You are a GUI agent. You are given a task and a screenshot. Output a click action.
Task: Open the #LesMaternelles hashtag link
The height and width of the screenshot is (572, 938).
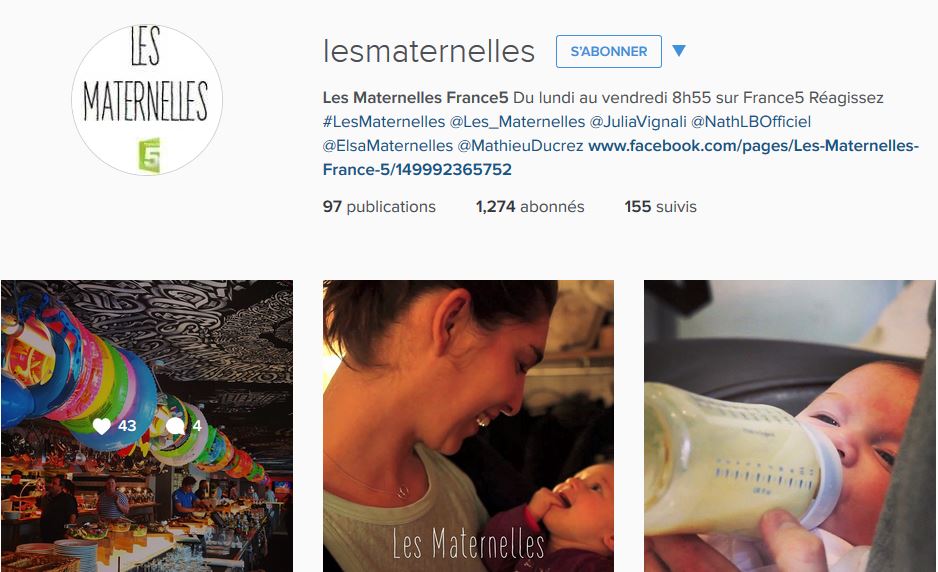tap(384, 121)
